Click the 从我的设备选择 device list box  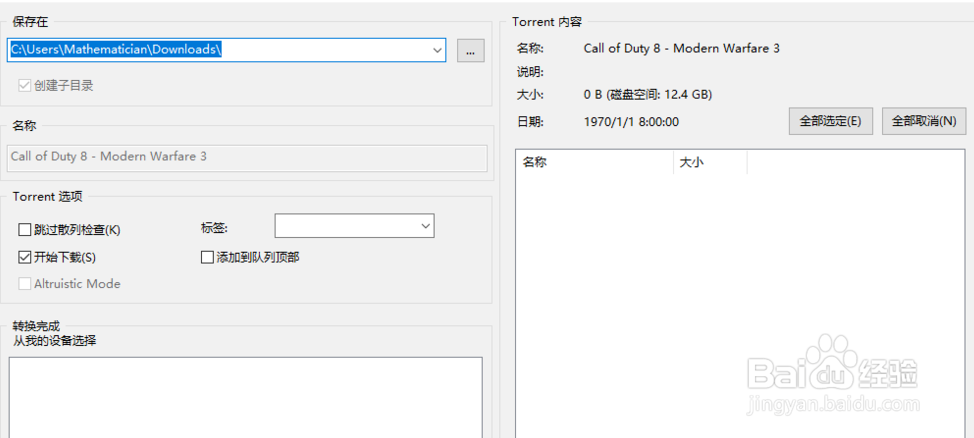[x=245, y=397]
